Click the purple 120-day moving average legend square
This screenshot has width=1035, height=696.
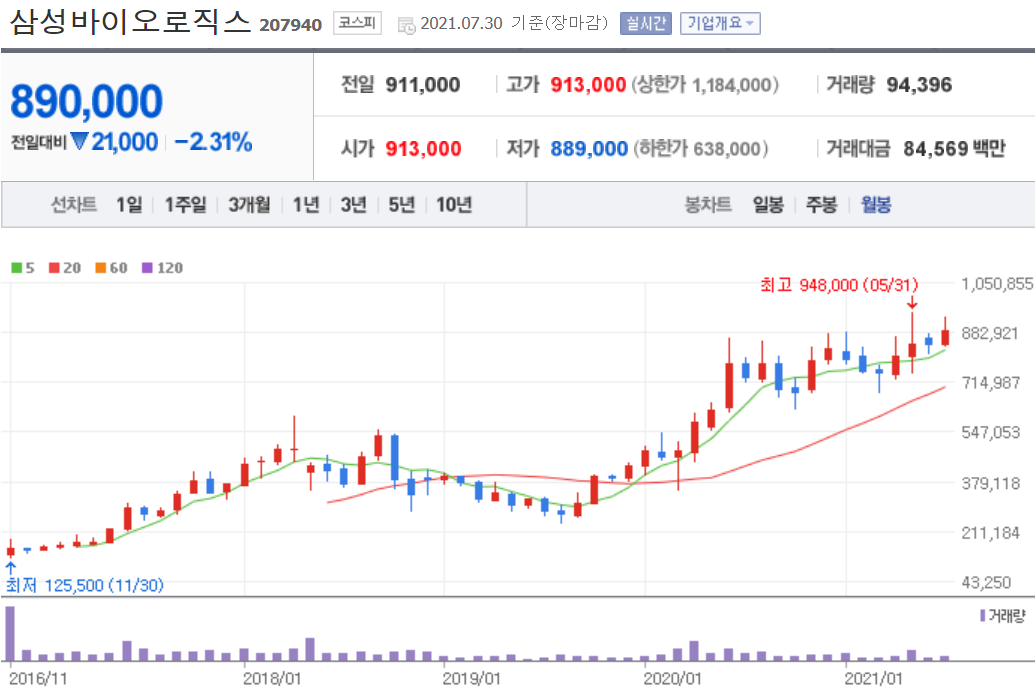pos(147,267)
